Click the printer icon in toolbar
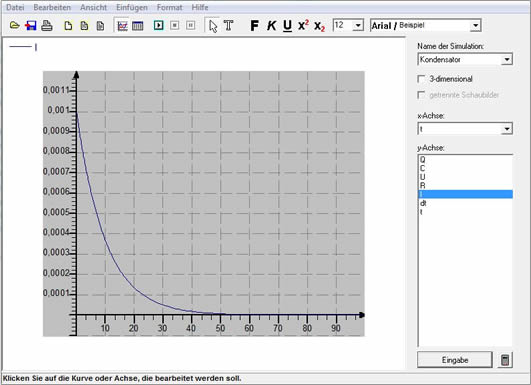The height and width of the screenshot is (385, 531). [47, 26]
